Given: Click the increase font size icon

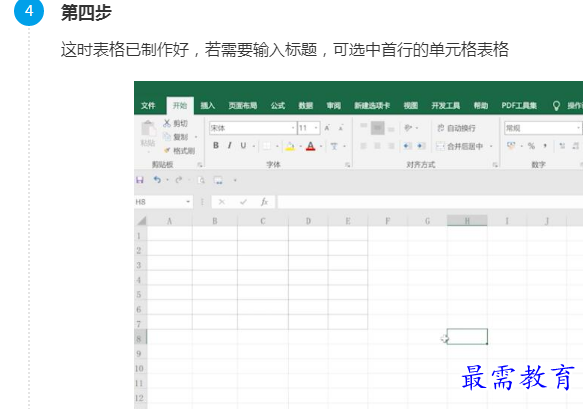Looking at the screenshot, I should click(x=327, y=128).
